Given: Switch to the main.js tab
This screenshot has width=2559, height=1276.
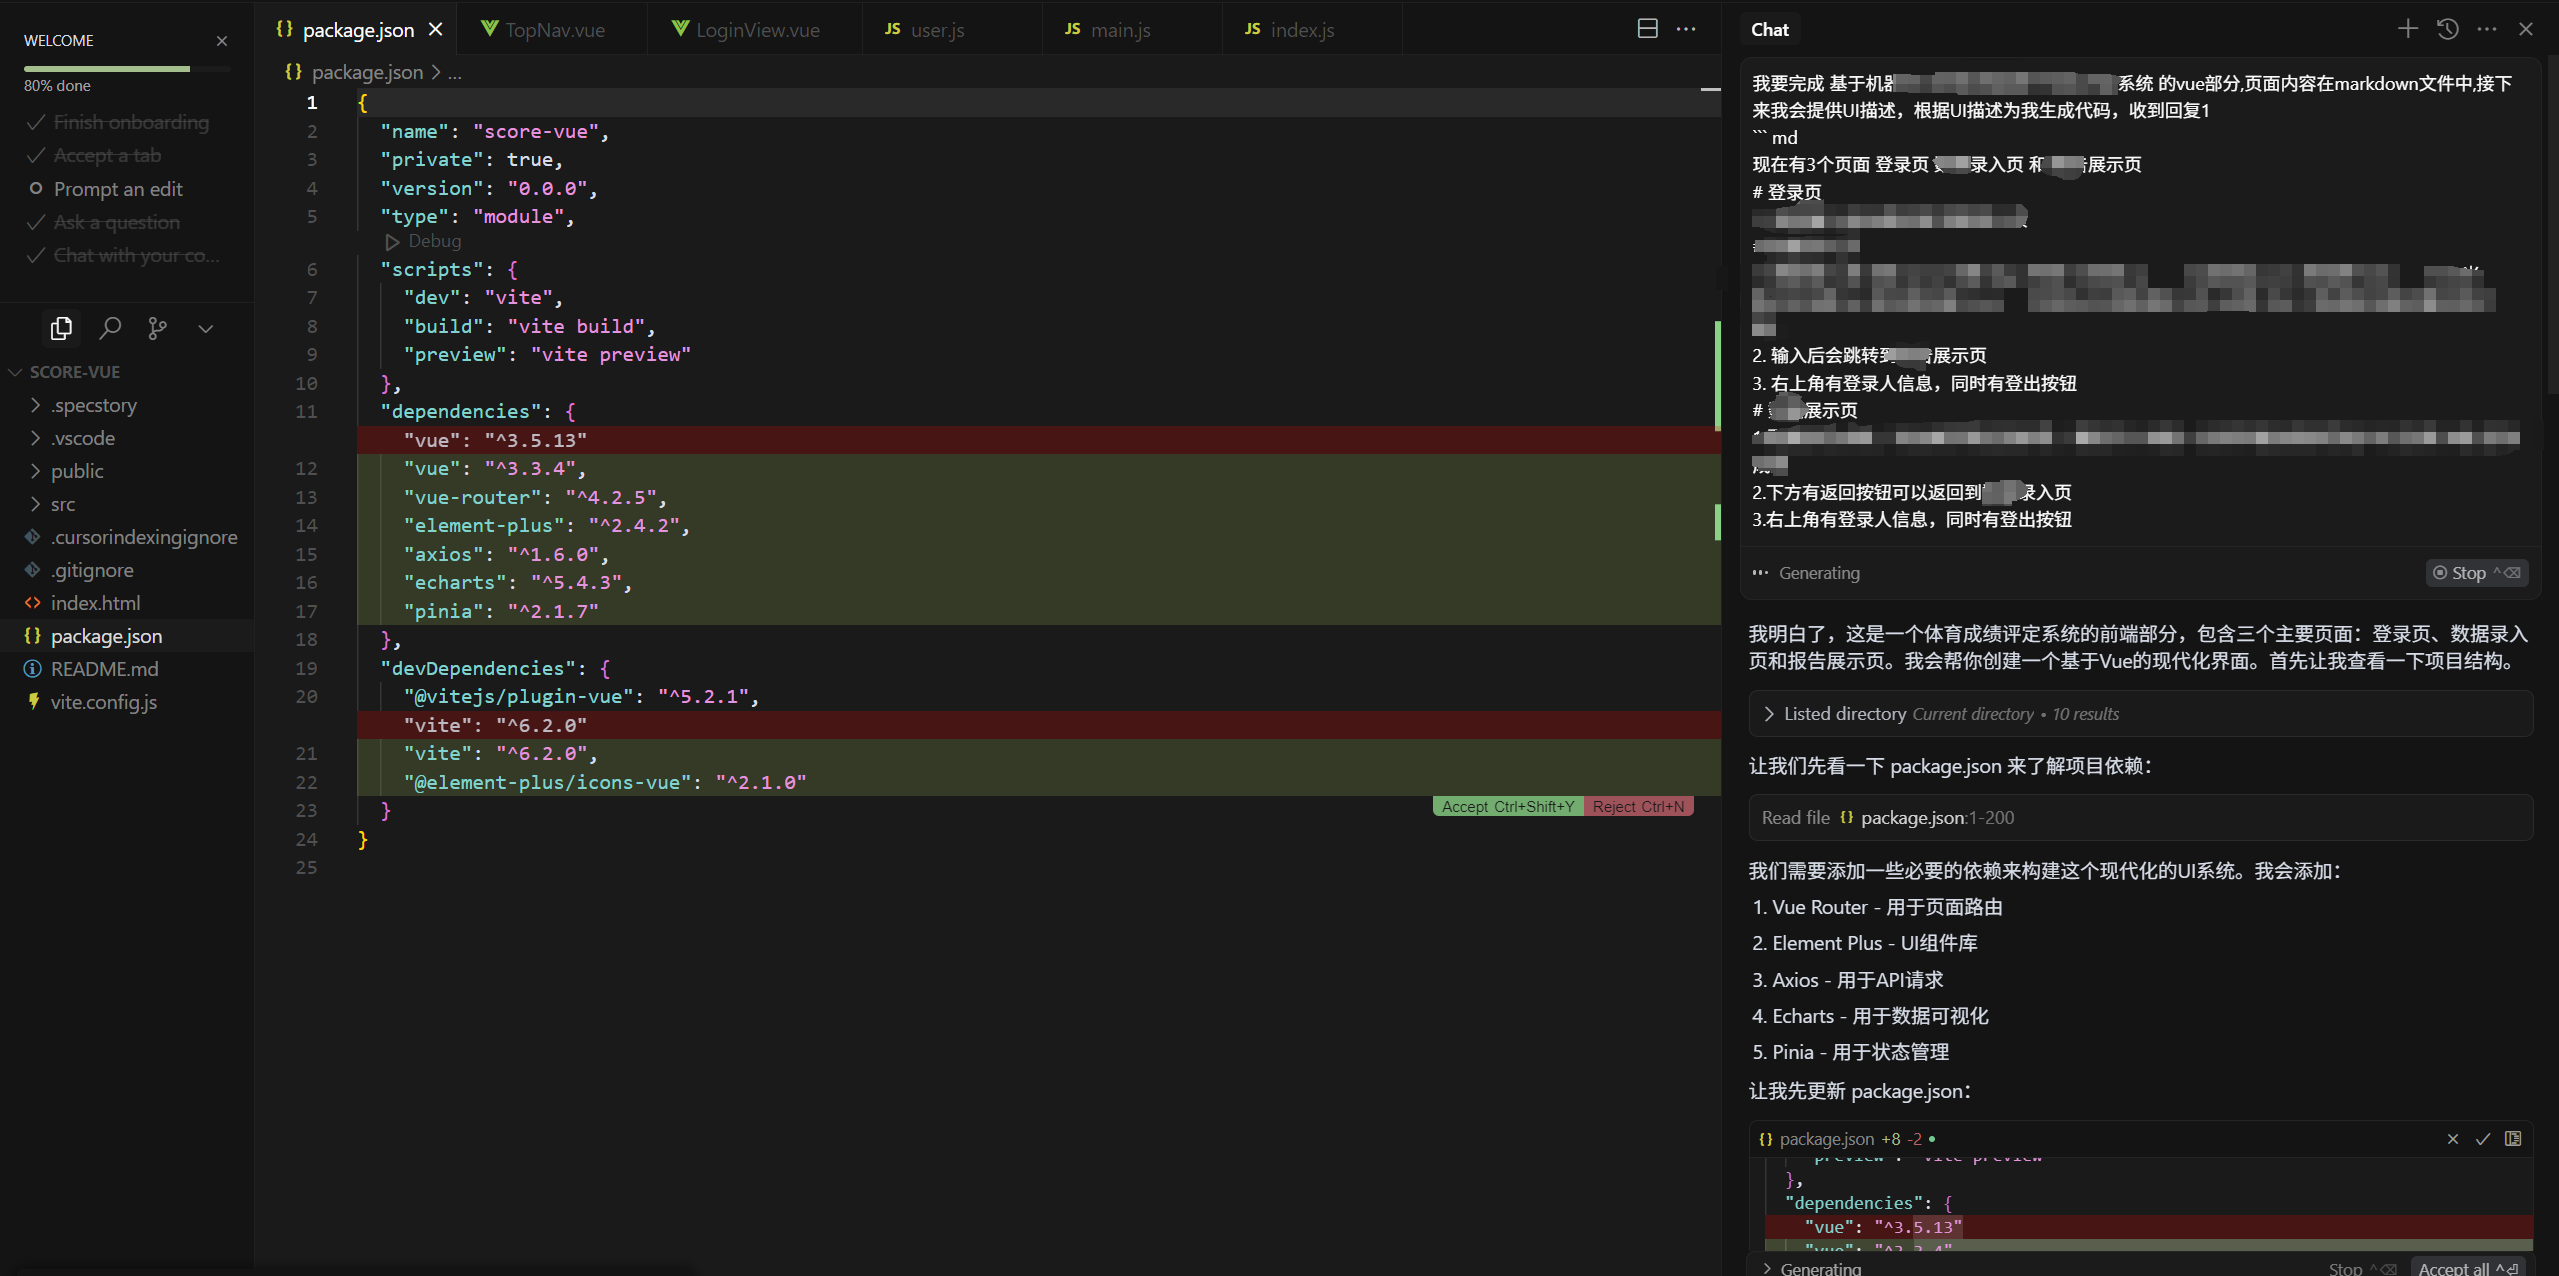Looking at the screenshot, I should tap(1119, 30).
